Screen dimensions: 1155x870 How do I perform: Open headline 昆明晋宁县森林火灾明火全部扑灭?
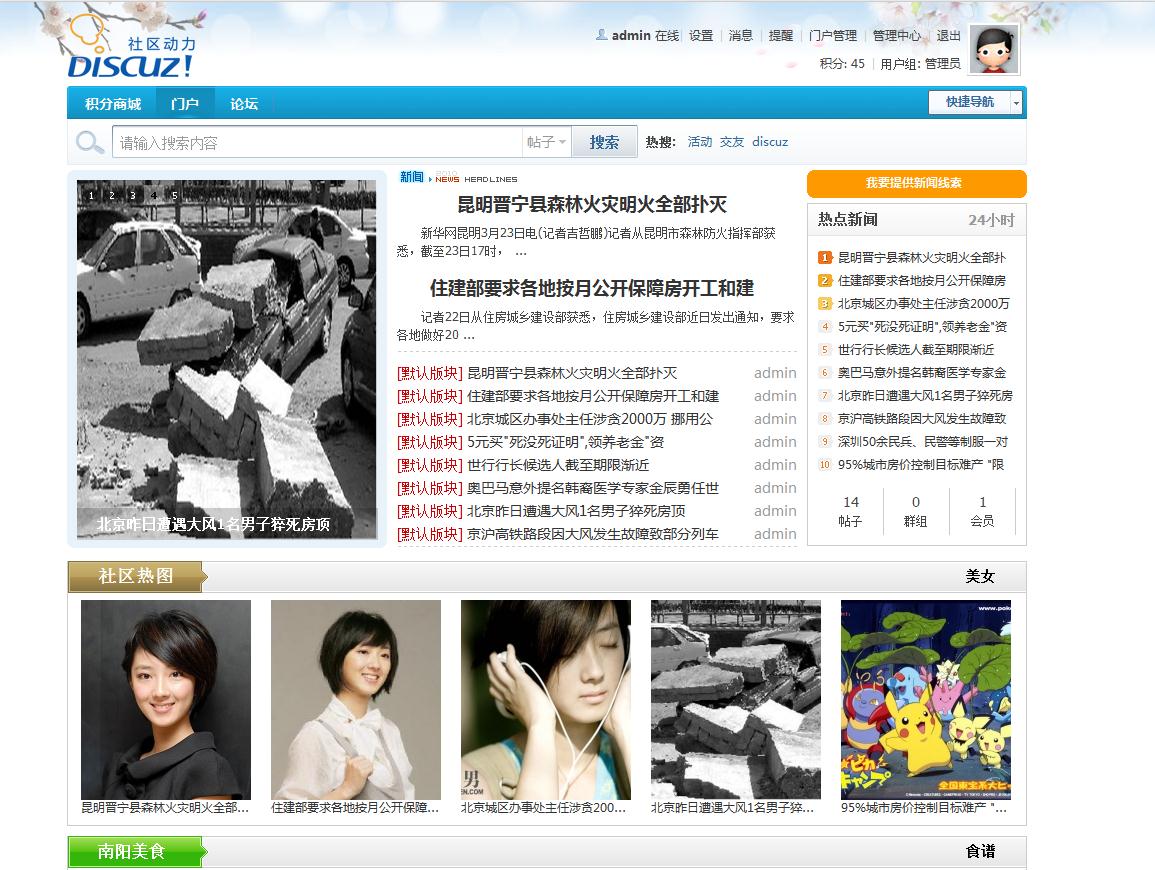(x=592, y=205)
